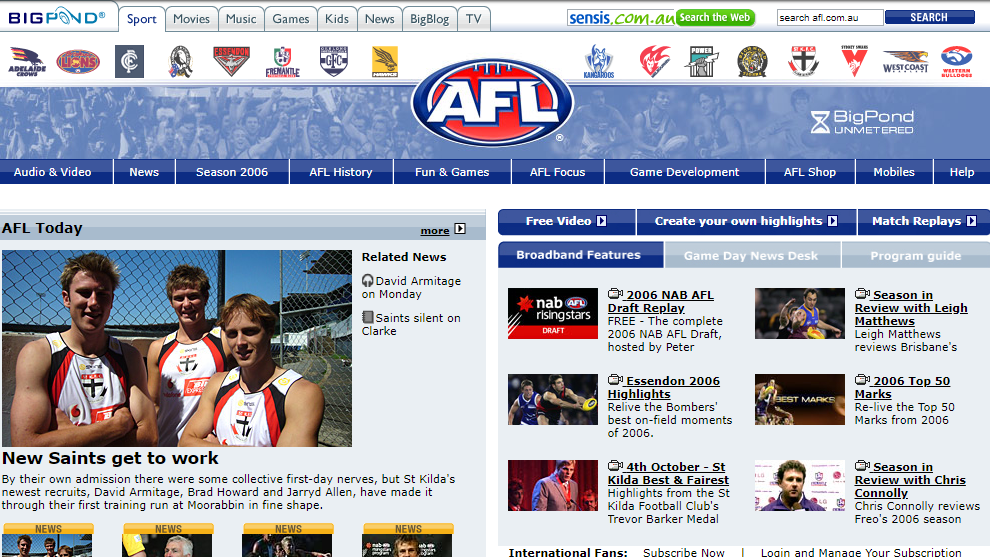990x557 pixels.
Task: Open Match Replays button
Action: (924, 221)
